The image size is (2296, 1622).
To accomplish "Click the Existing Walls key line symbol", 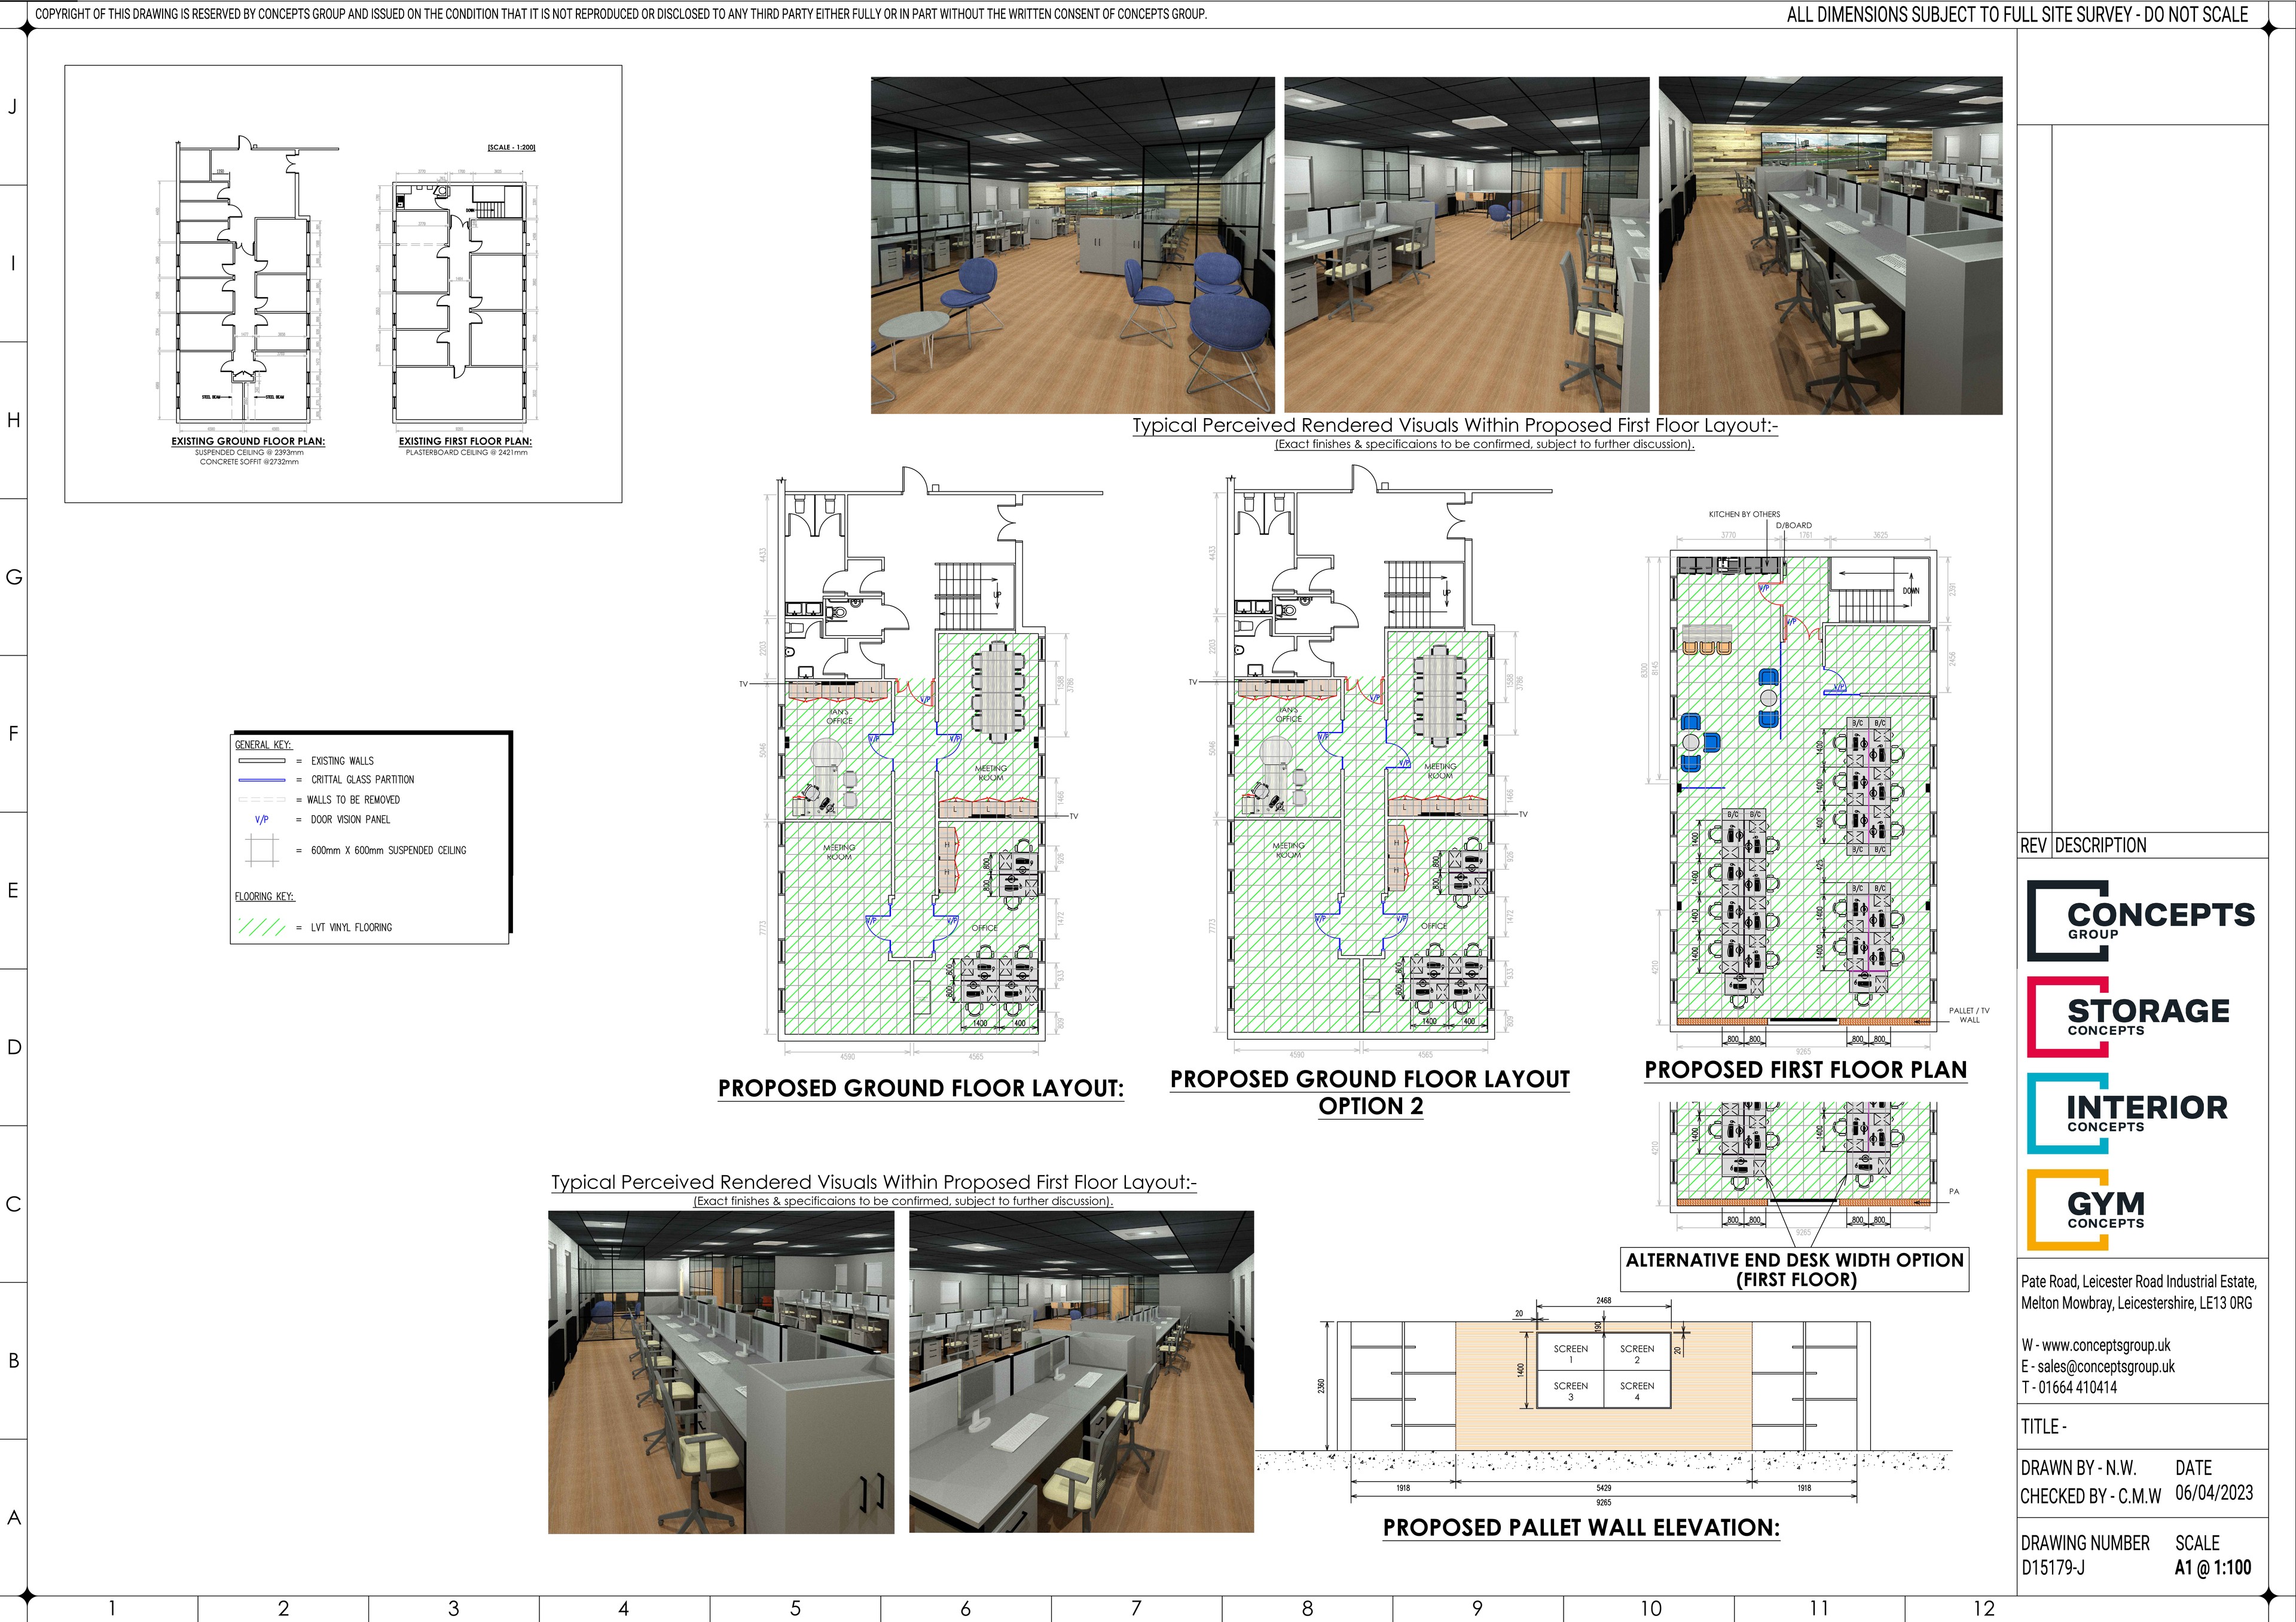I will 262,761.
